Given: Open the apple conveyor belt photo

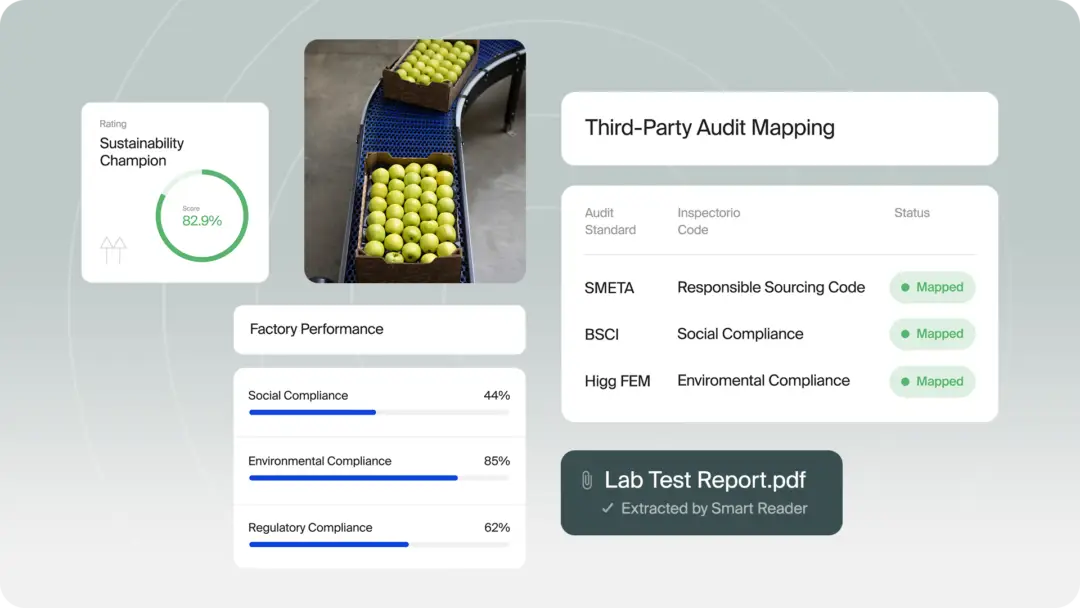Looking at the screenshot, I should coord(415,161).
